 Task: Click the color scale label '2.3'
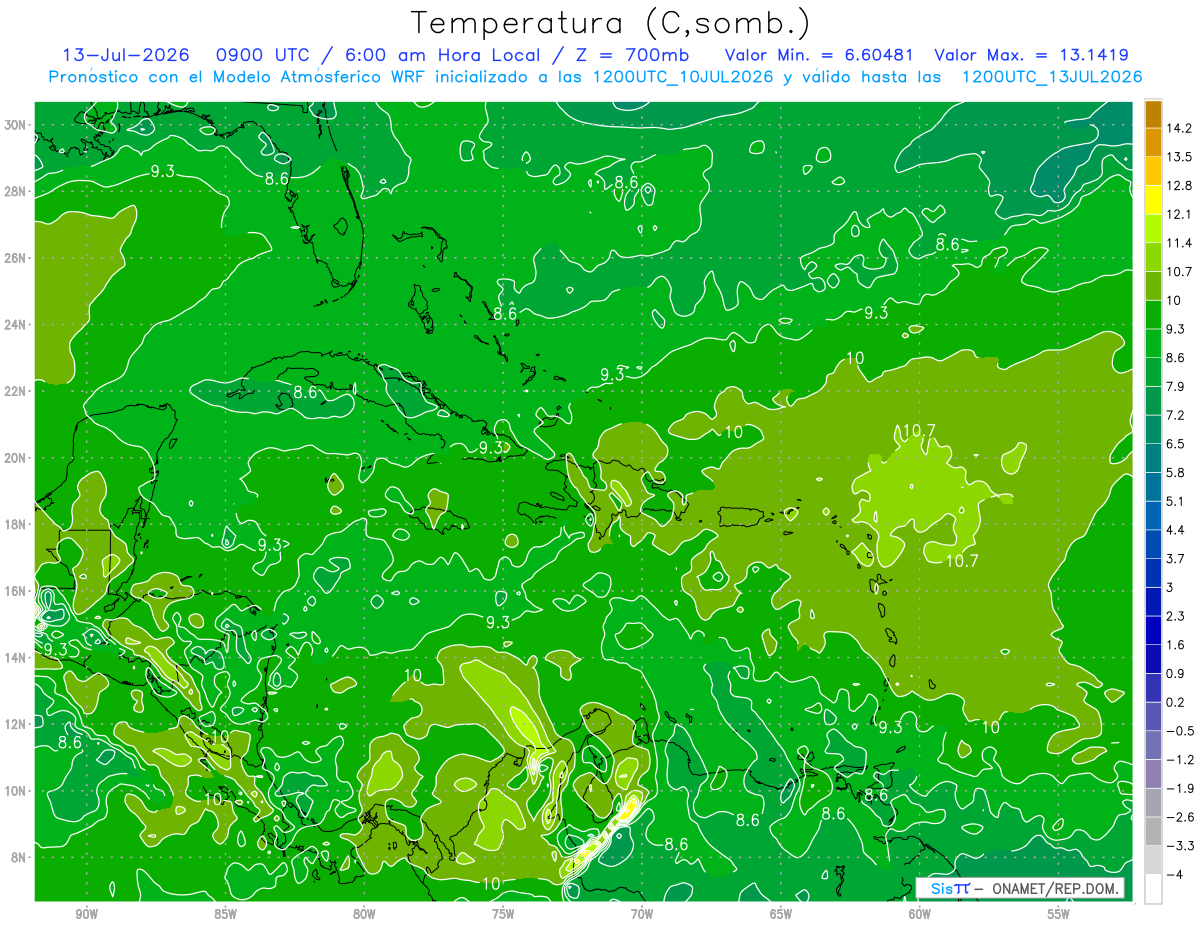(x=1176, y=616)
